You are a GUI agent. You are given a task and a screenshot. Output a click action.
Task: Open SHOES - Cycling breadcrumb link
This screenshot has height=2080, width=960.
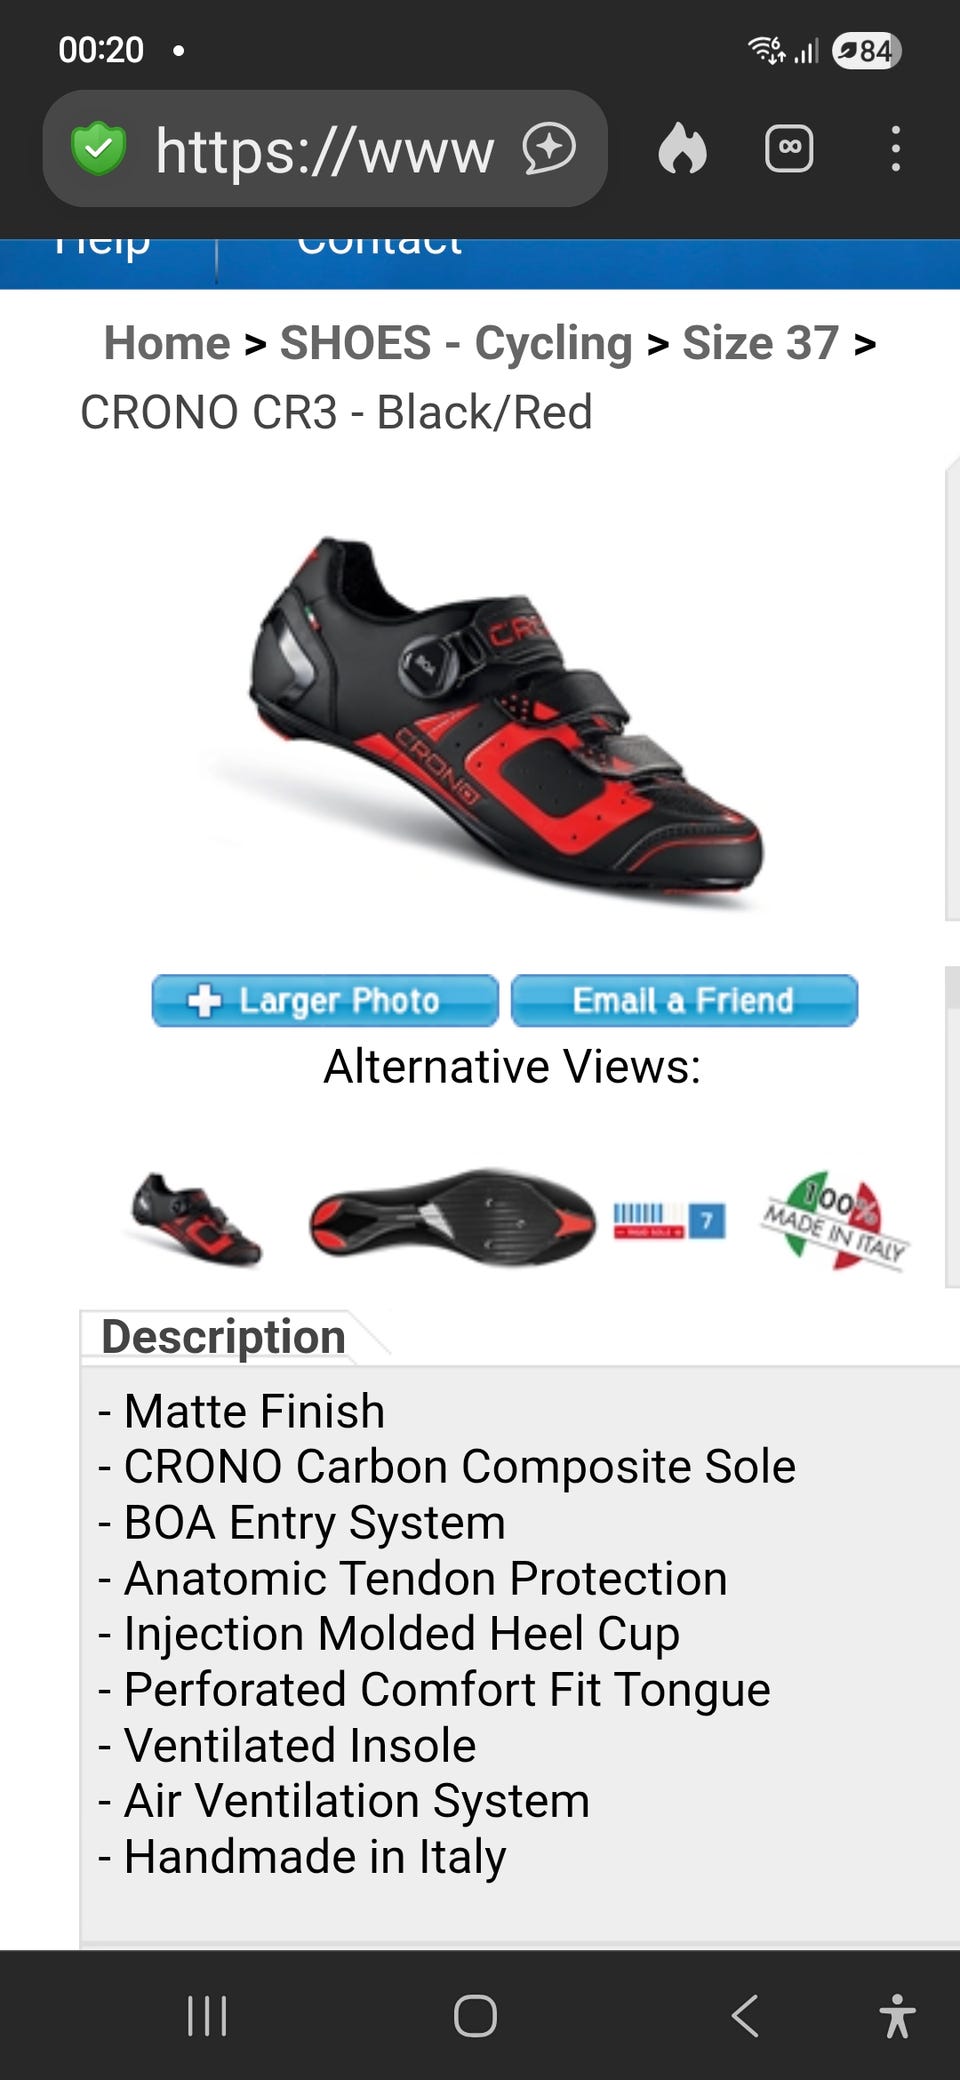(x=456, y=343)
